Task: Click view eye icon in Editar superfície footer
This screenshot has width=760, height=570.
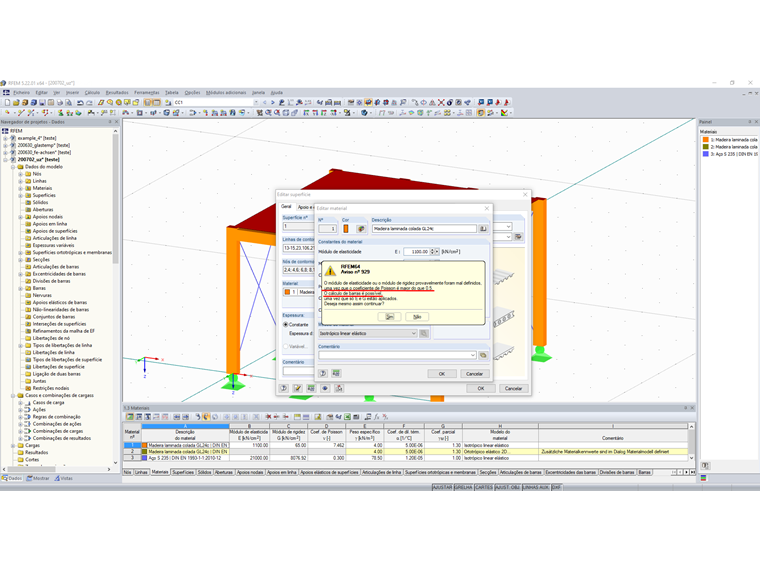Action: click(x=325, y=388)
